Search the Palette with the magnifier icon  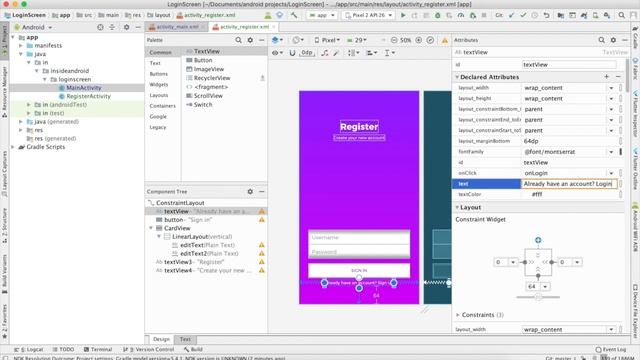(x=238, y=40)
